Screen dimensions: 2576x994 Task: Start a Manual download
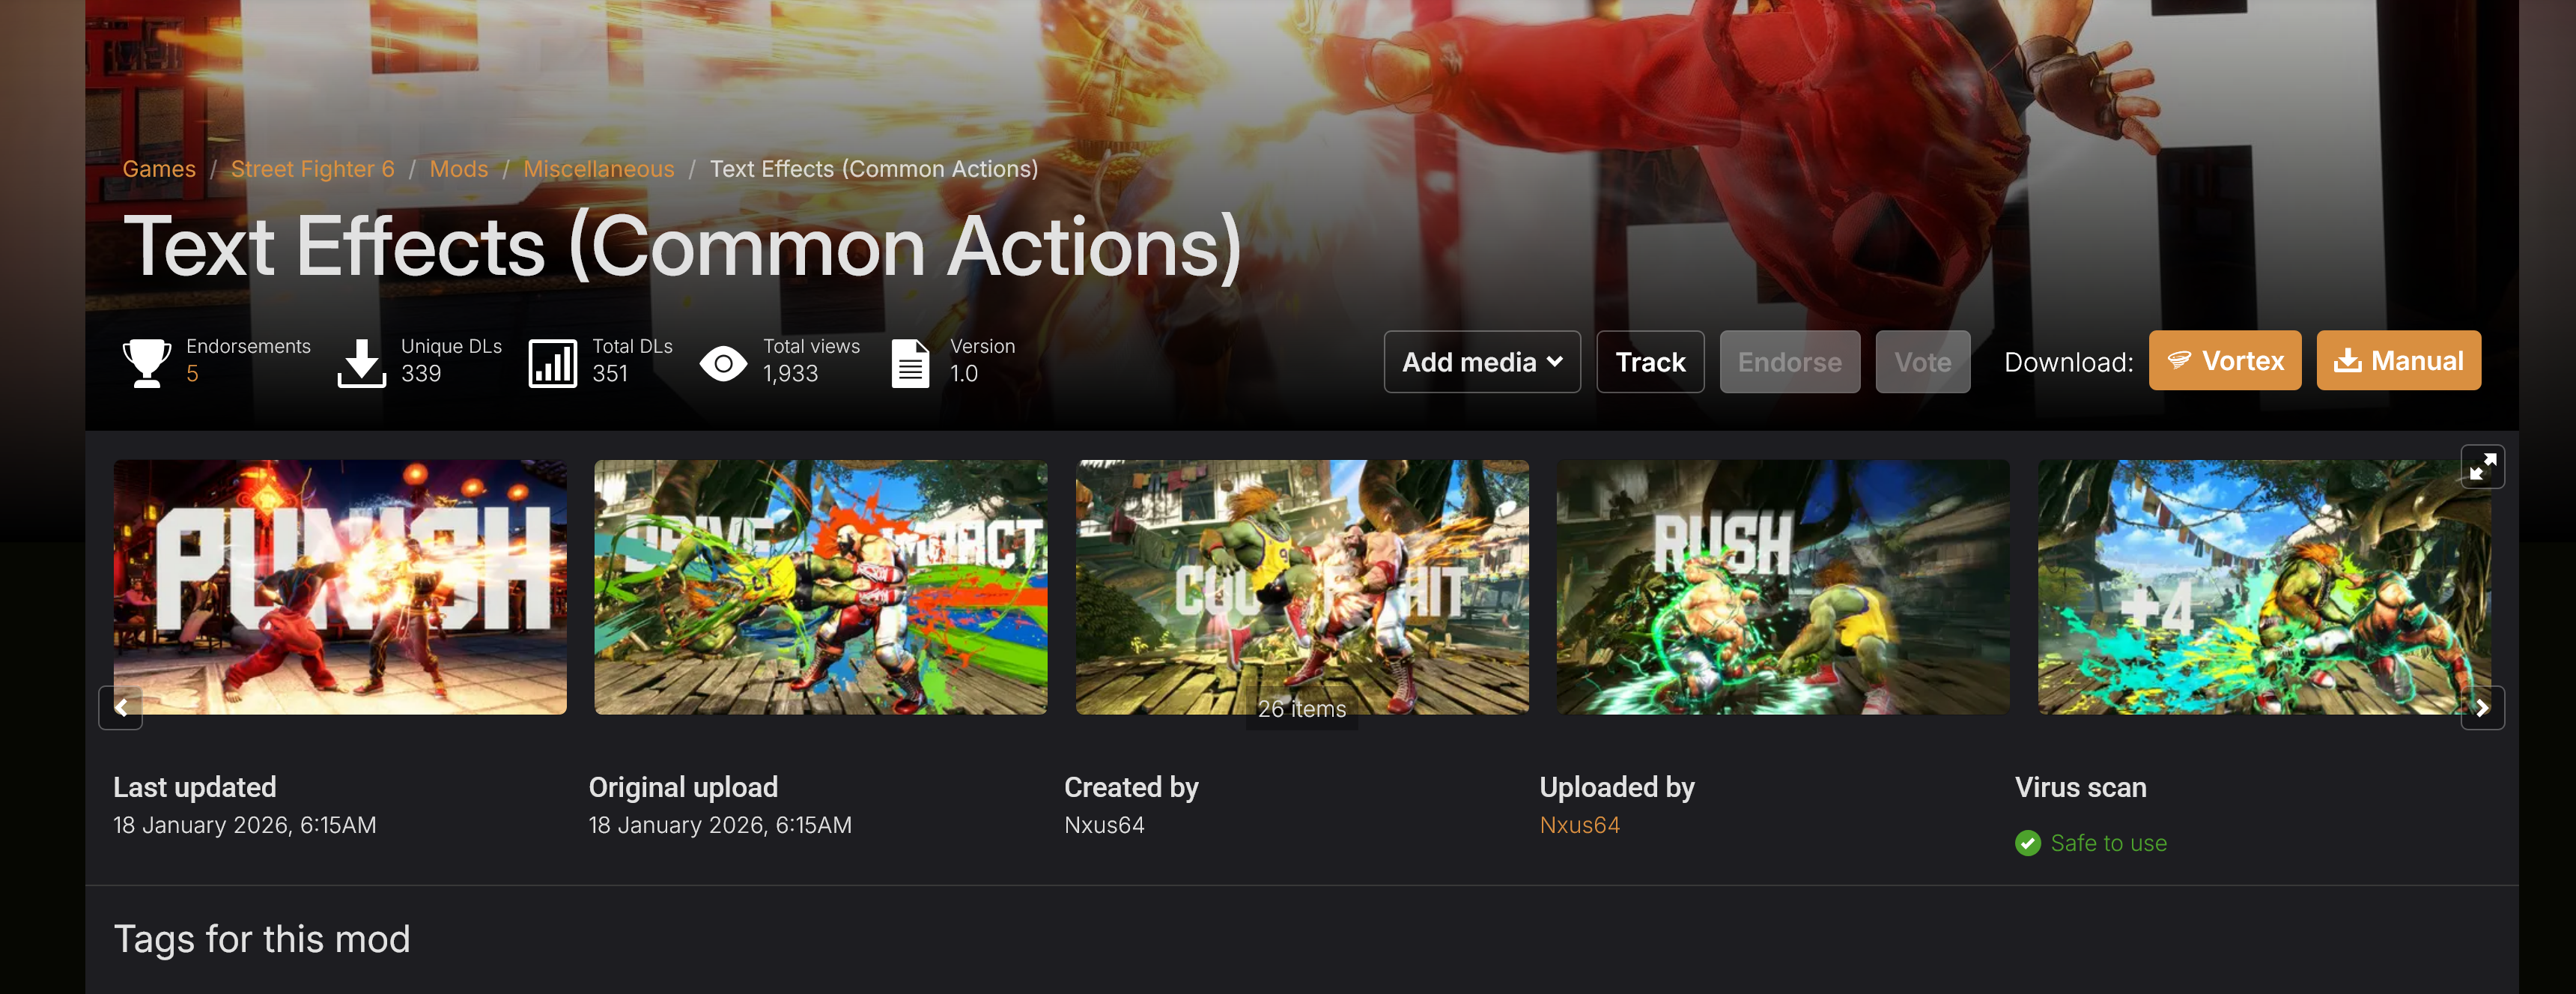pos(2398,360)
